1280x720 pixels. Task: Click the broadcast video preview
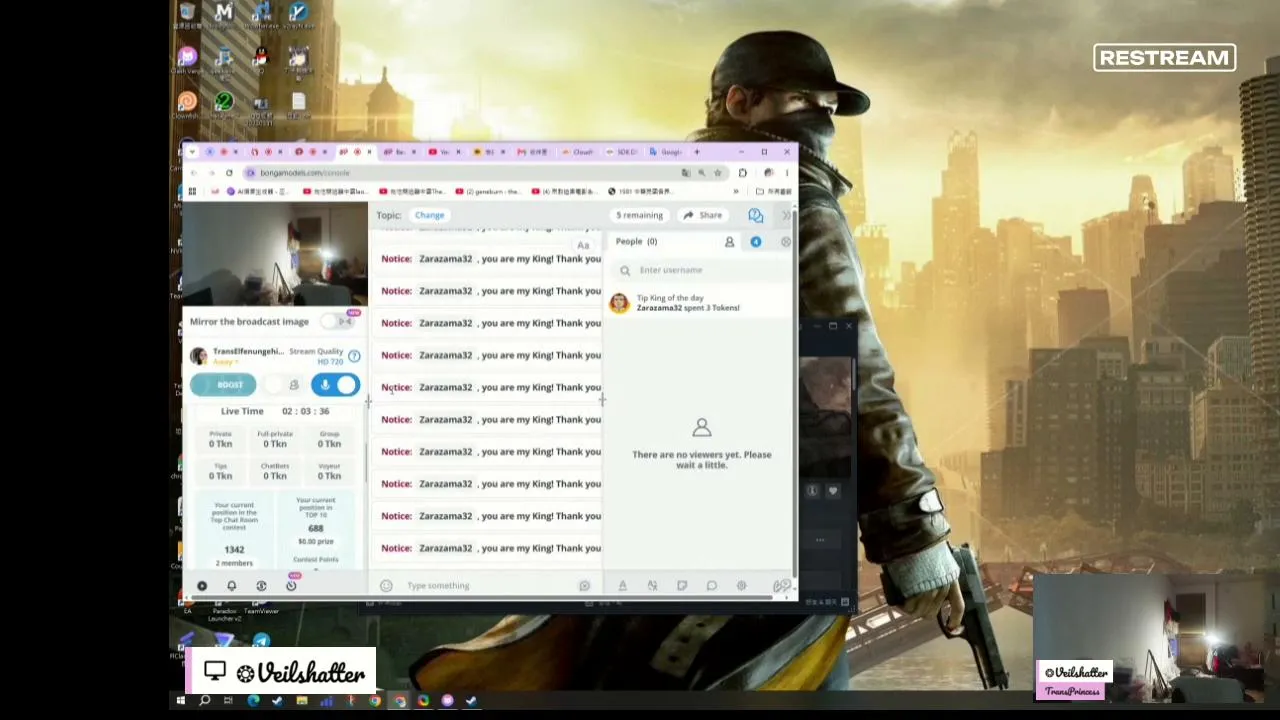(275, 254)
